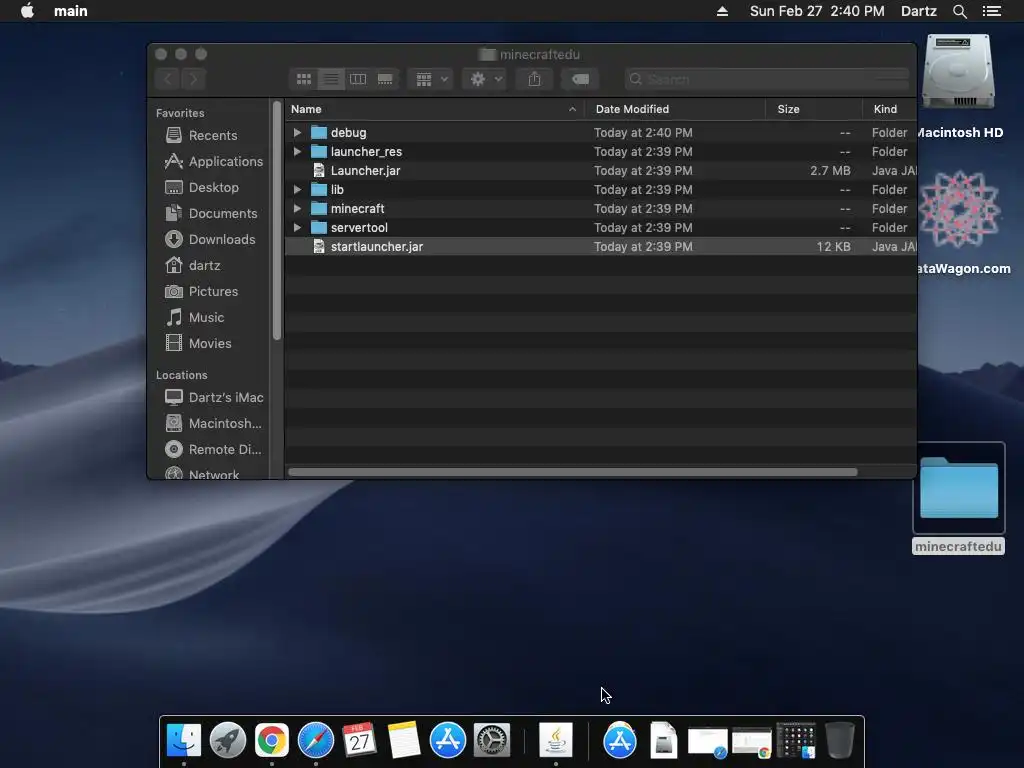The image size is (1024, 768).
Task: Open Notification Center in menu bar
Action: (x=991, y=11)
